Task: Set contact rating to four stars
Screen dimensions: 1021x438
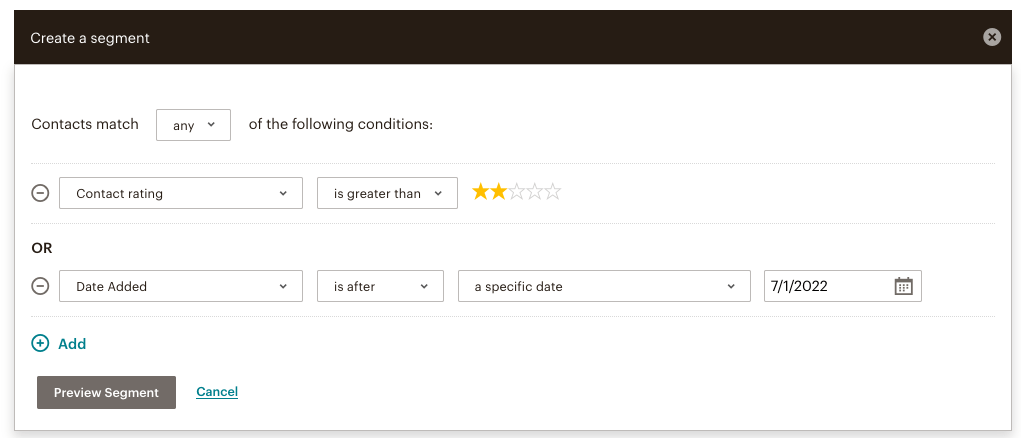Action: click(x=535, y=192)
